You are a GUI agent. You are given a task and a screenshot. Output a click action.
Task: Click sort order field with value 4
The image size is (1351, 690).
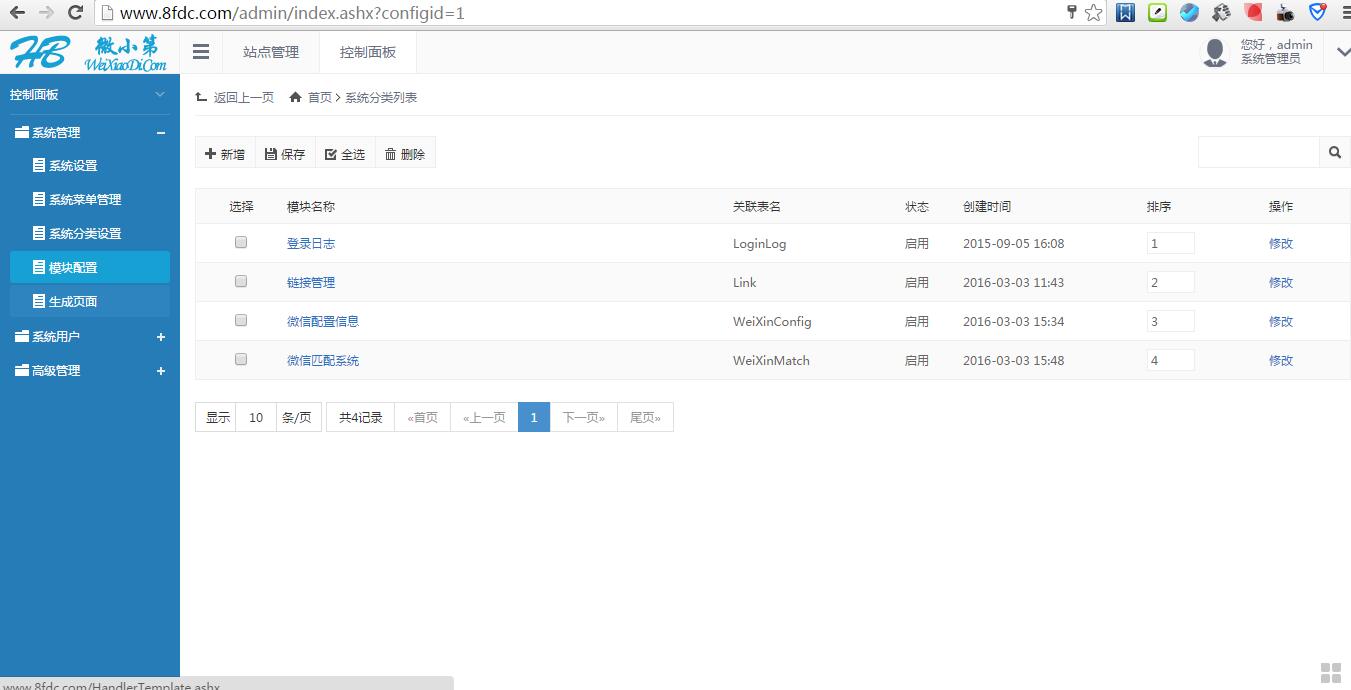click(x=1170, y=360)
